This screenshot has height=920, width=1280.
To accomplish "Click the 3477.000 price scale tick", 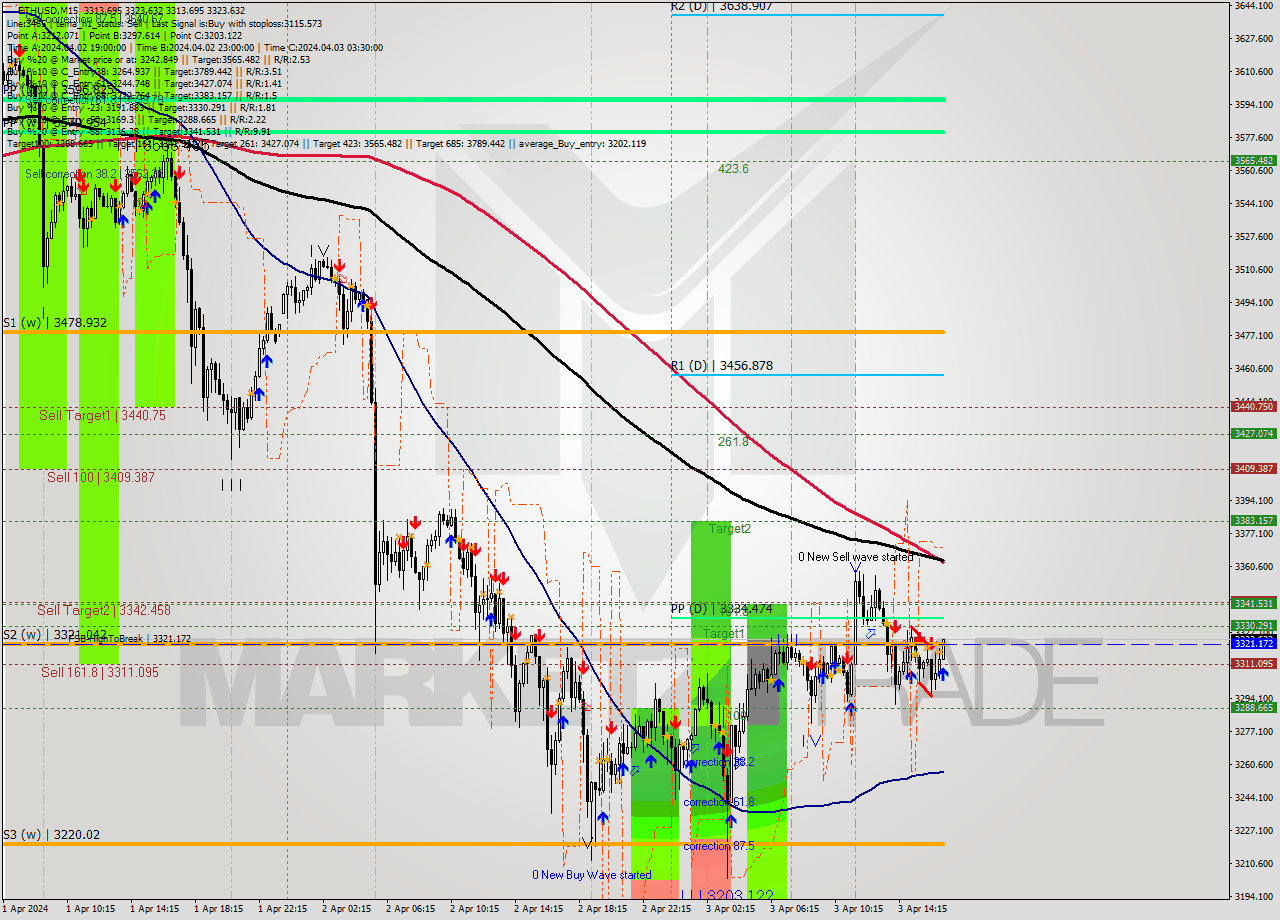I will coord(1253,335).
